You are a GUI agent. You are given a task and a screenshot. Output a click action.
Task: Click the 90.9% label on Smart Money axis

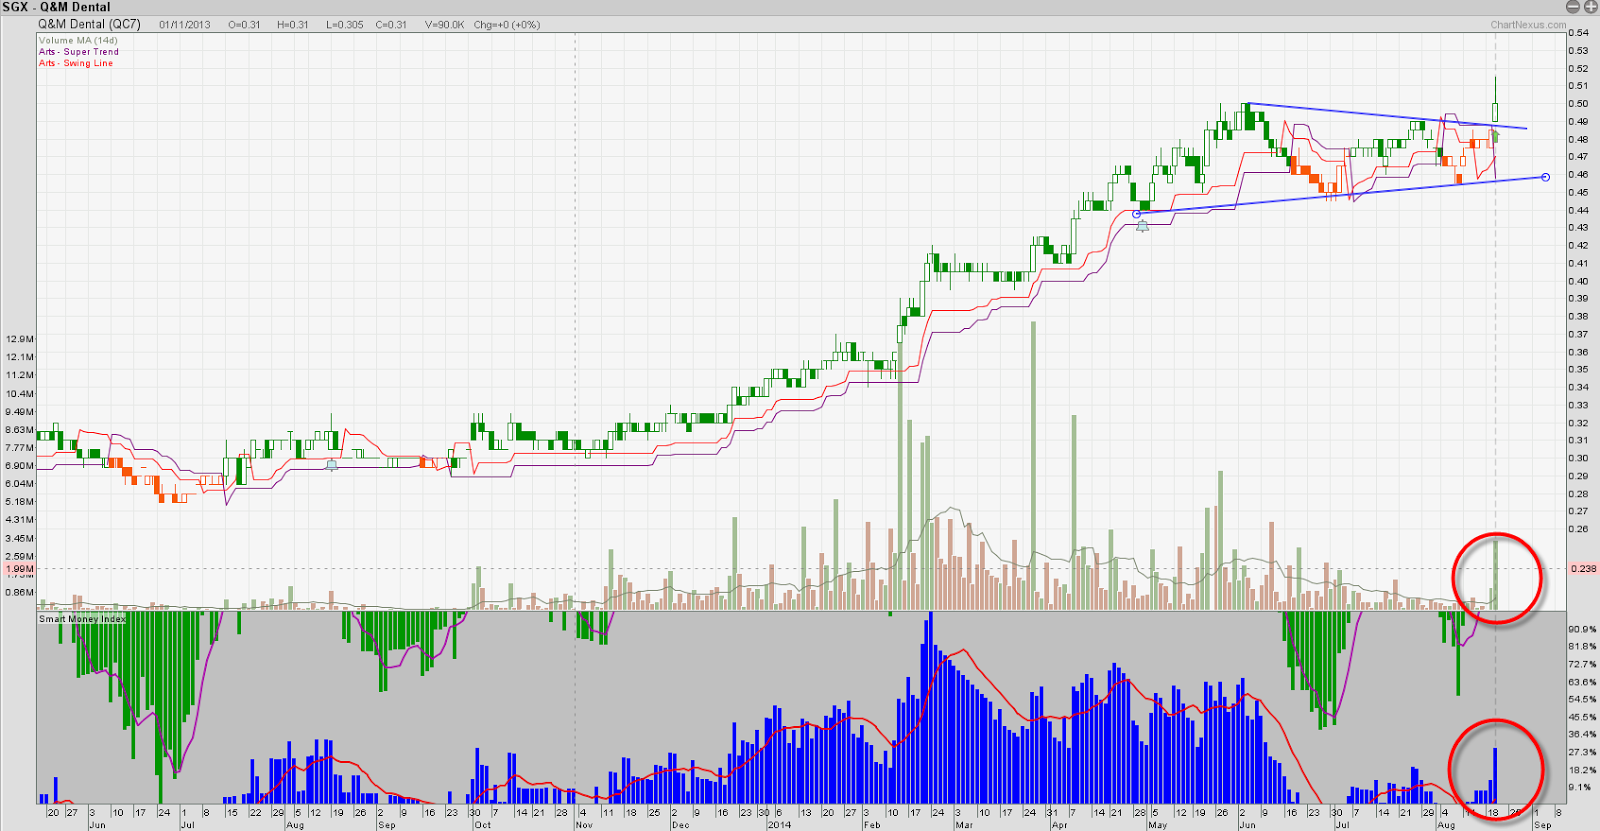tap(1582, 629)
